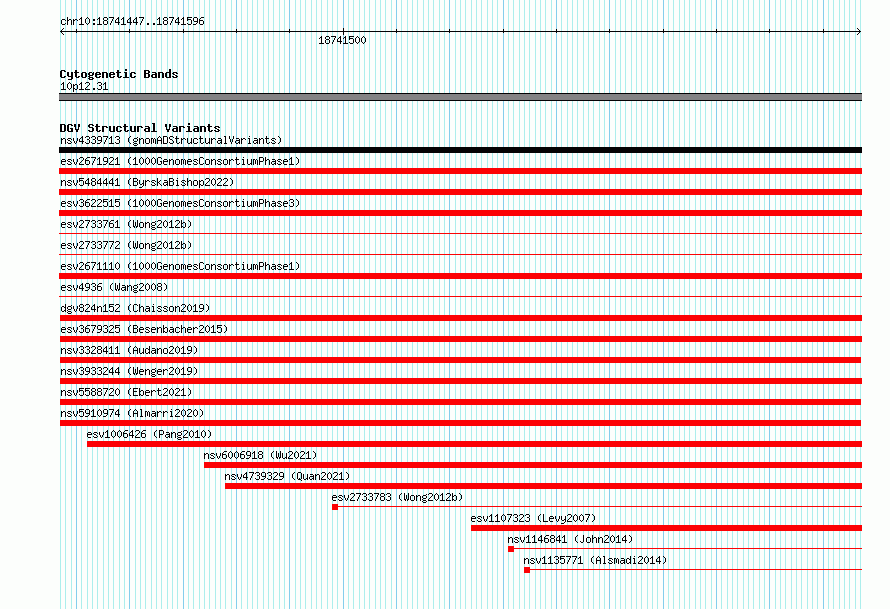Click nsv6006918 Wu2021 variant label

click(260, 455)
